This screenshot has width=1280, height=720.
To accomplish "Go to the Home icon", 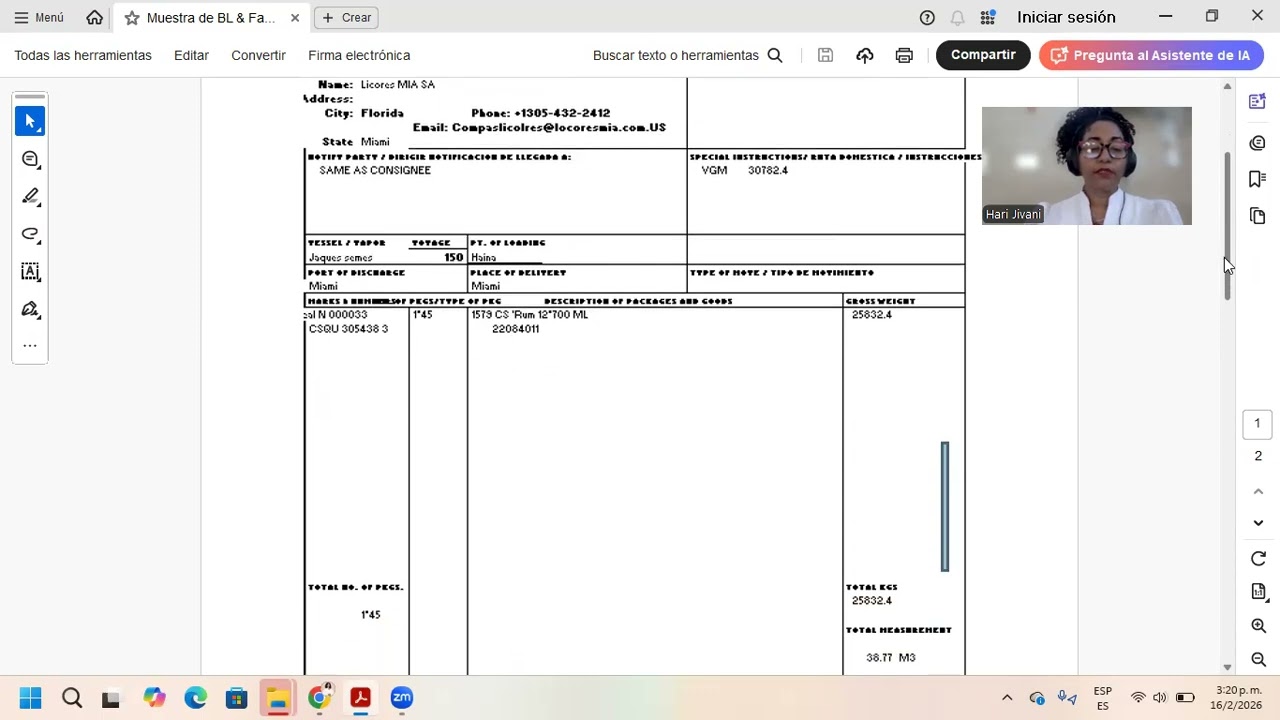I will [x=94, y=17].
